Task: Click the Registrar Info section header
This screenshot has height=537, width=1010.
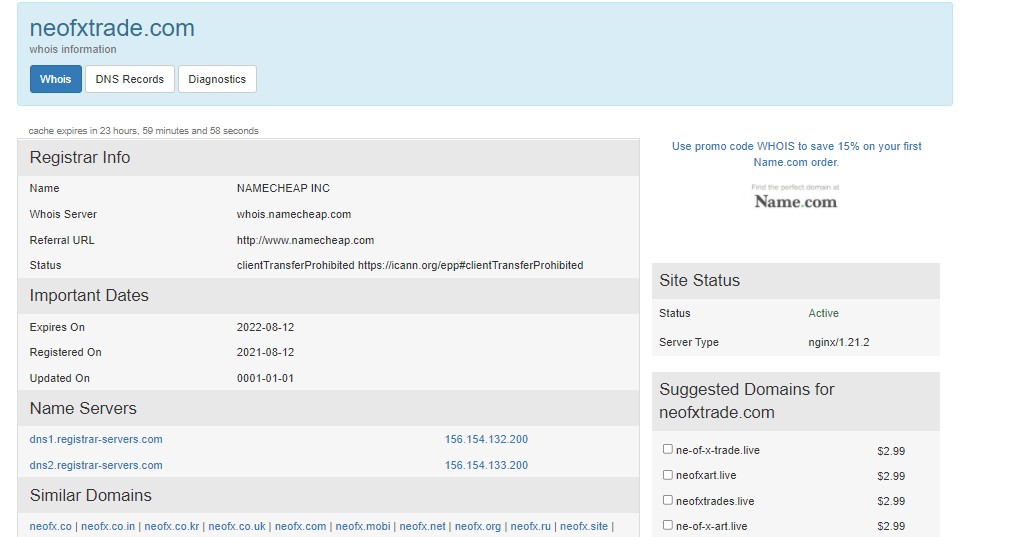Action: coord(329,157)
